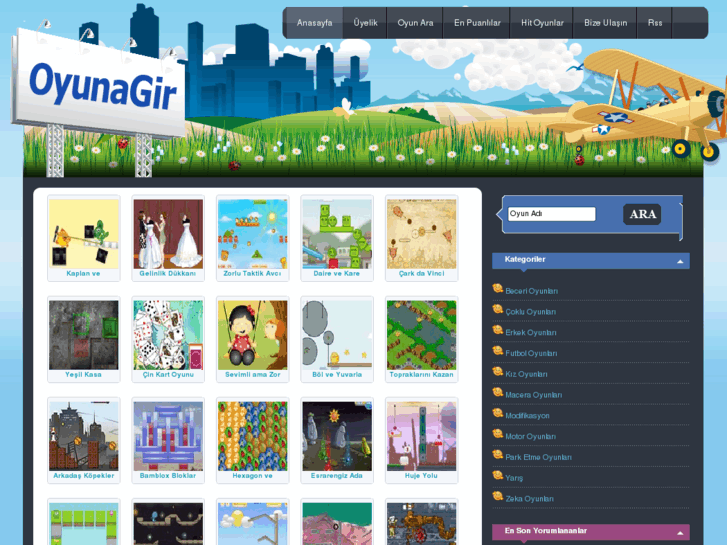Image resolution: width=727 pixels, height=545 pixels.
Task: Click the icon beside Kız Oyunları
Action: click(497, 372)
